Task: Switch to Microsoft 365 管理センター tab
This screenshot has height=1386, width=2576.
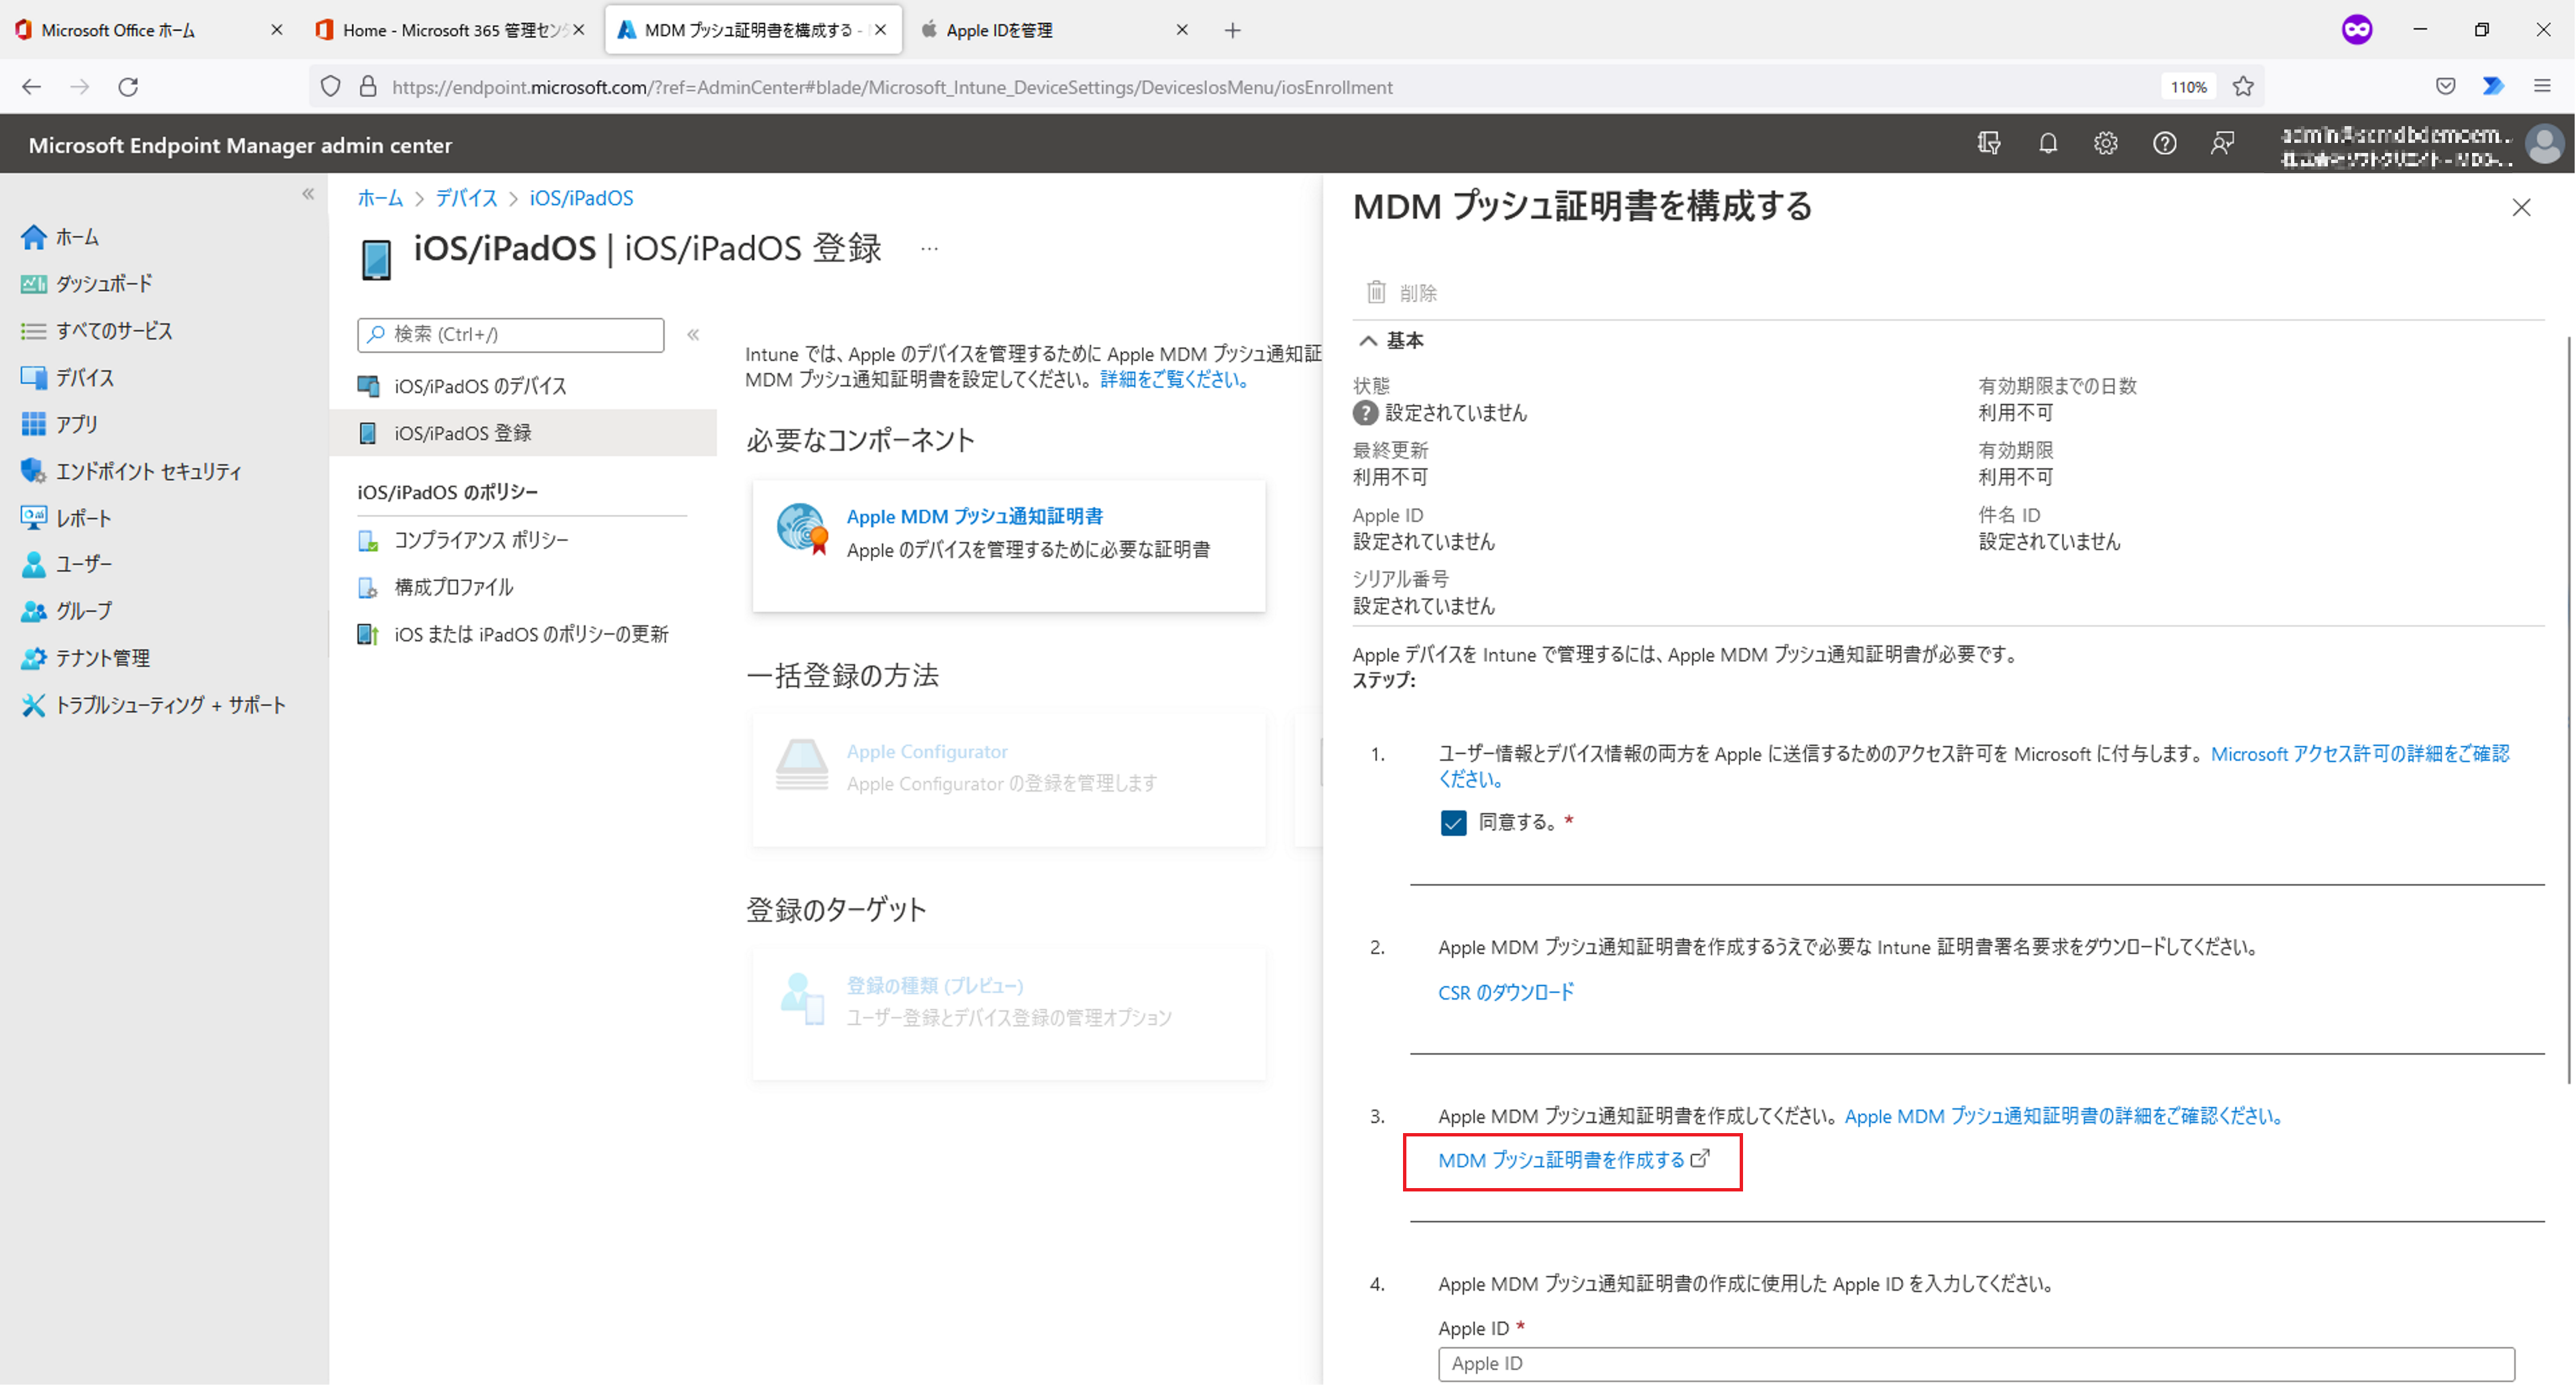Action: coord(449,30)
